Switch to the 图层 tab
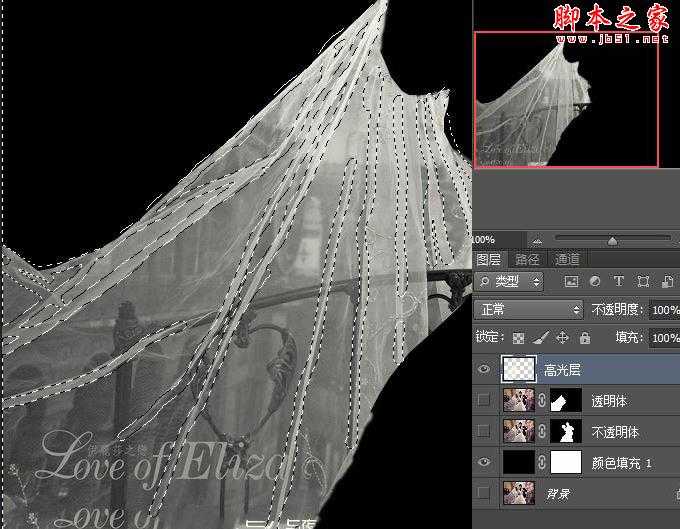The height and width of the screenshot is (529, 680). pyautogui.click(x=489, y=259)
